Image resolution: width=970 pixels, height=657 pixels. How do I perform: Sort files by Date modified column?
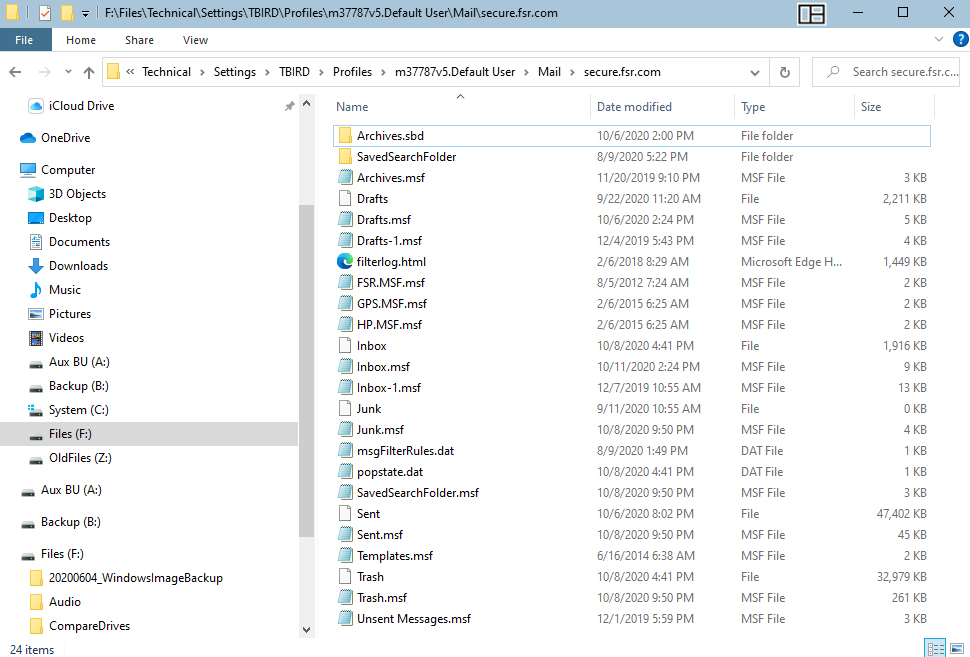pyautogui.click(x=634, y=107)
